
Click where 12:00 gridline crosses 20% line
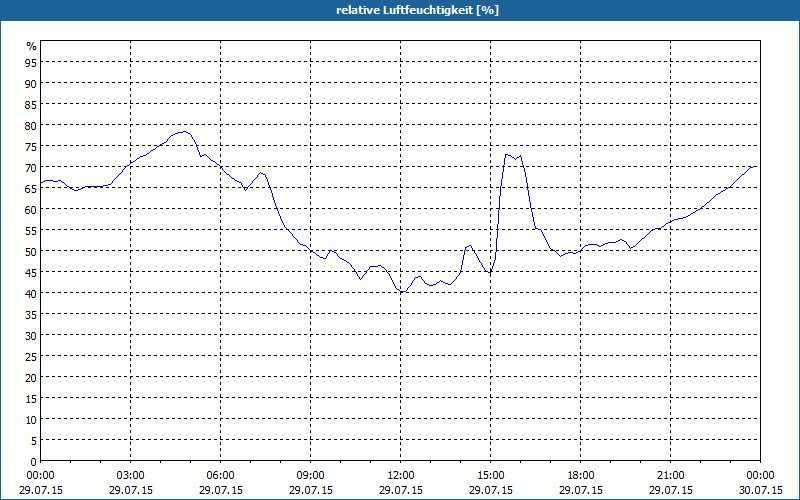tap(401, 377)
